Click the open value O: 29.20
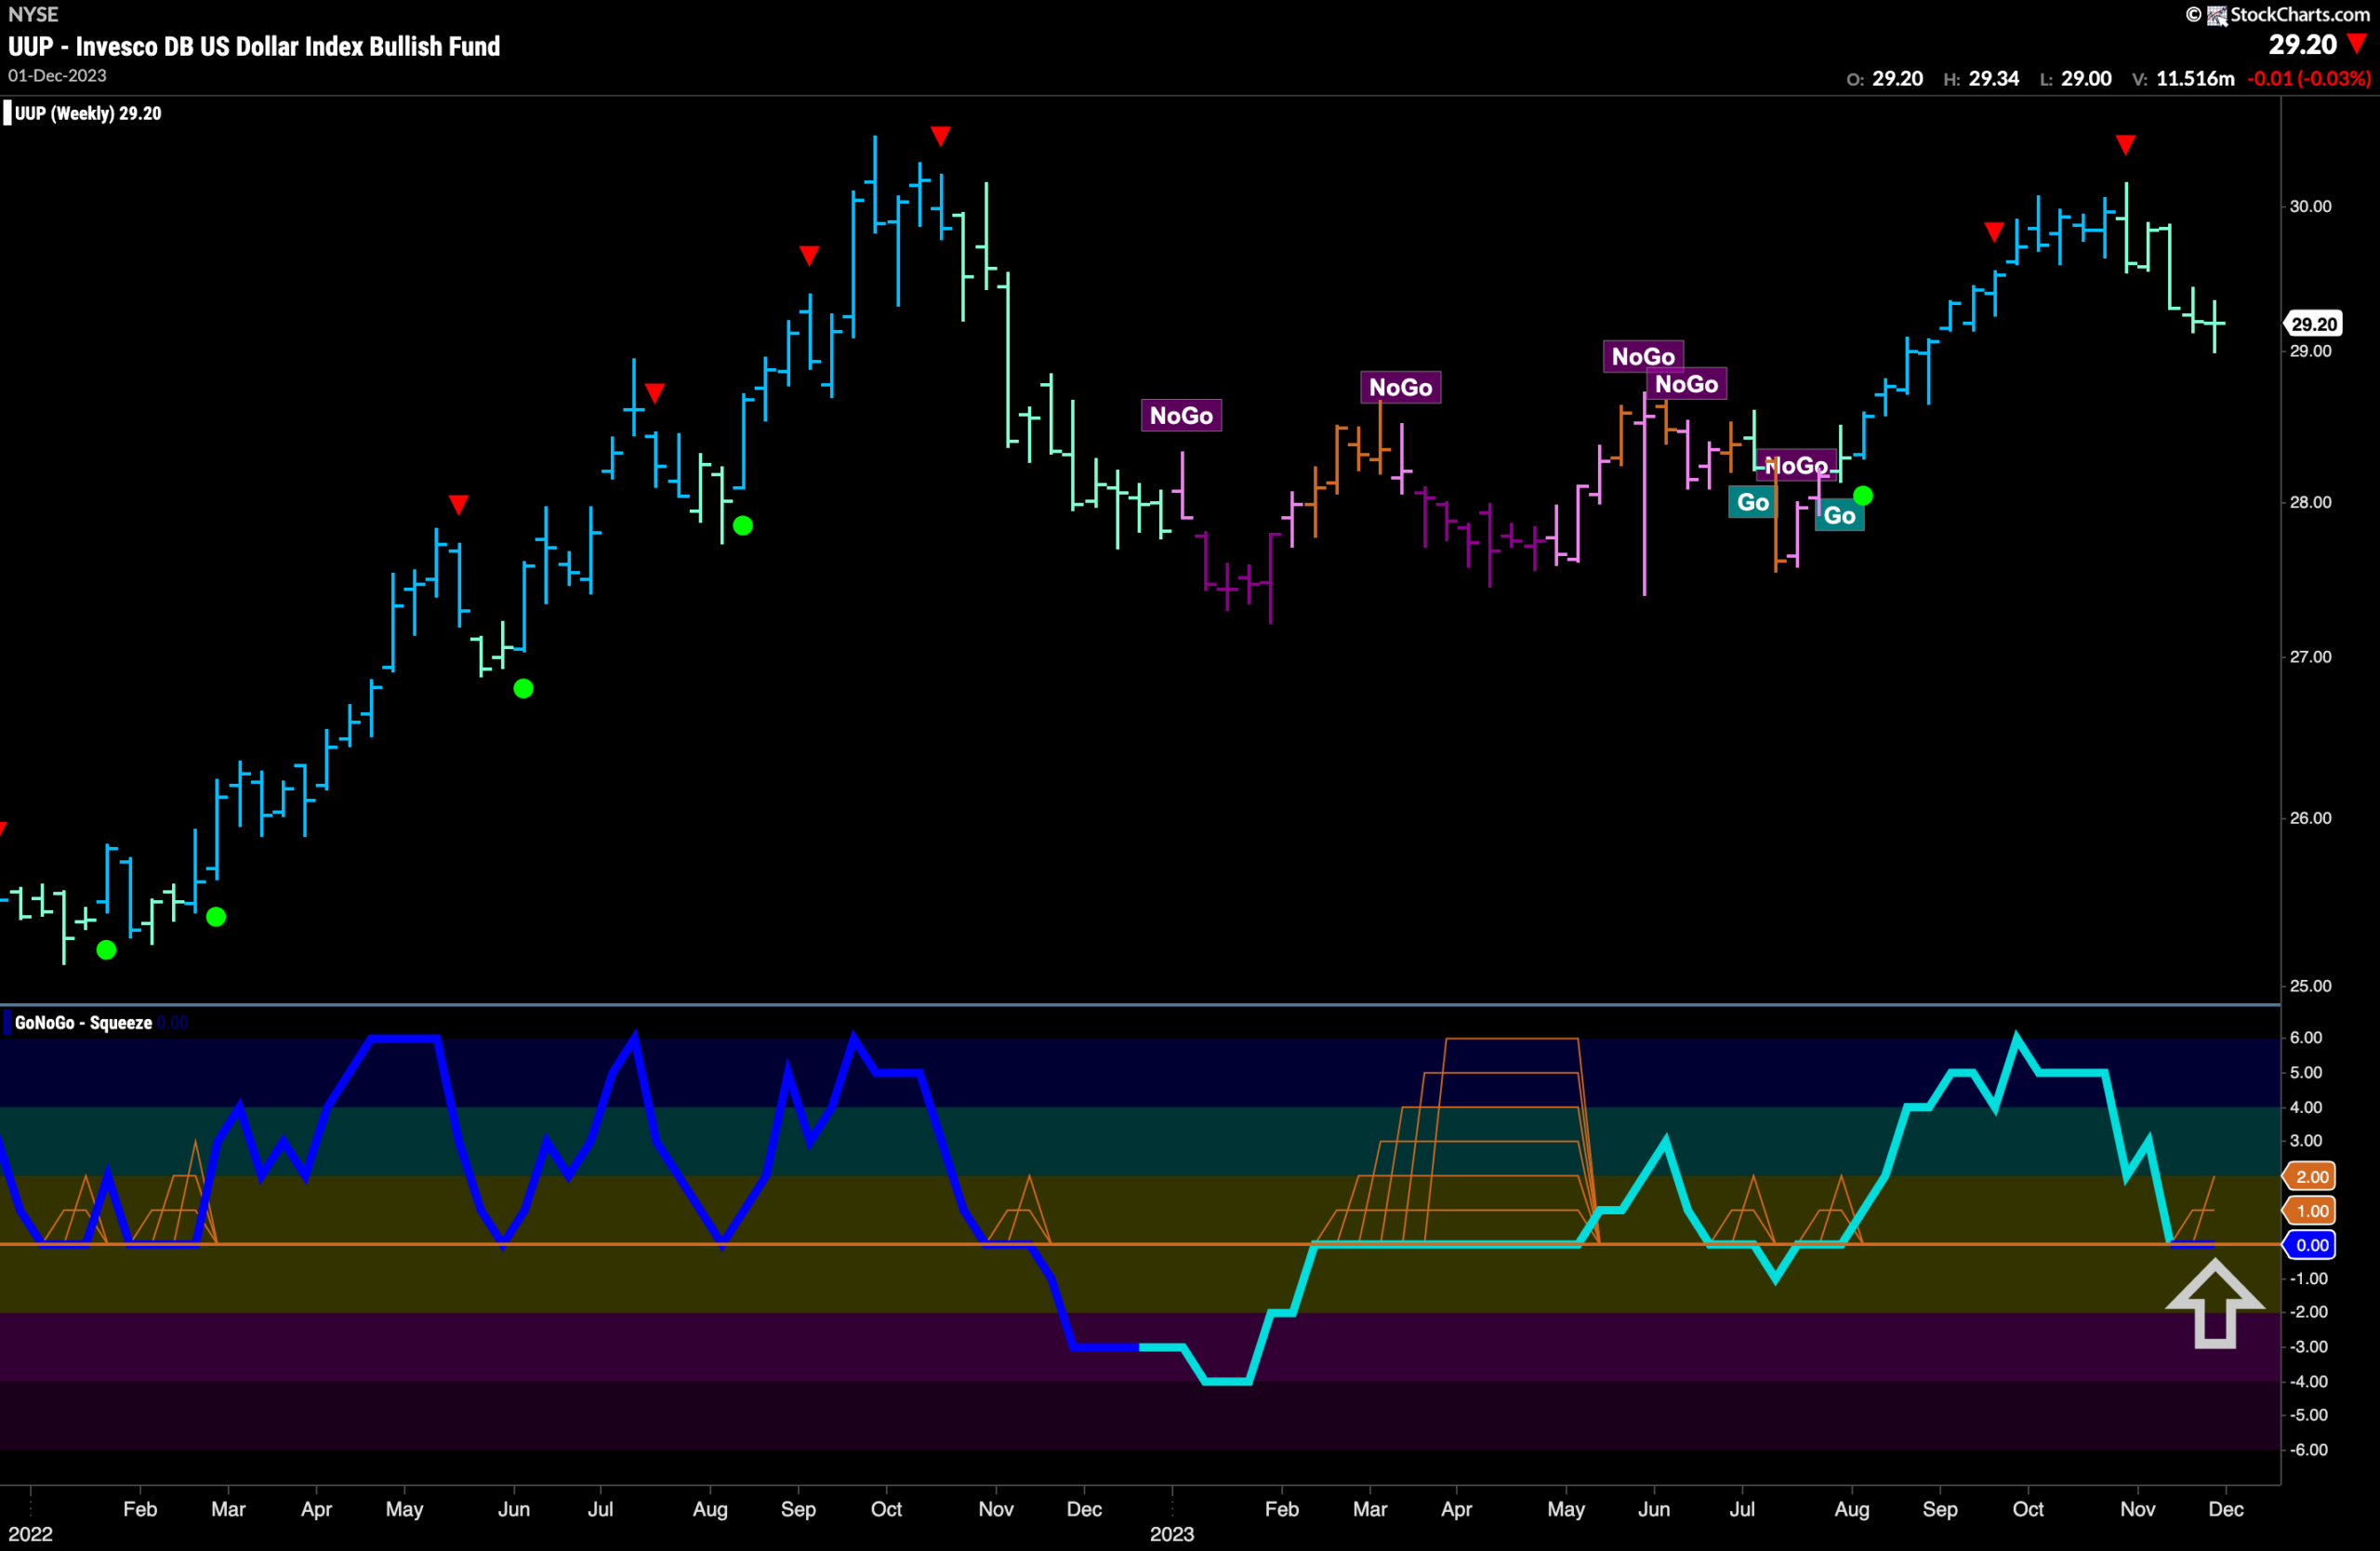 coord(1884,78)
